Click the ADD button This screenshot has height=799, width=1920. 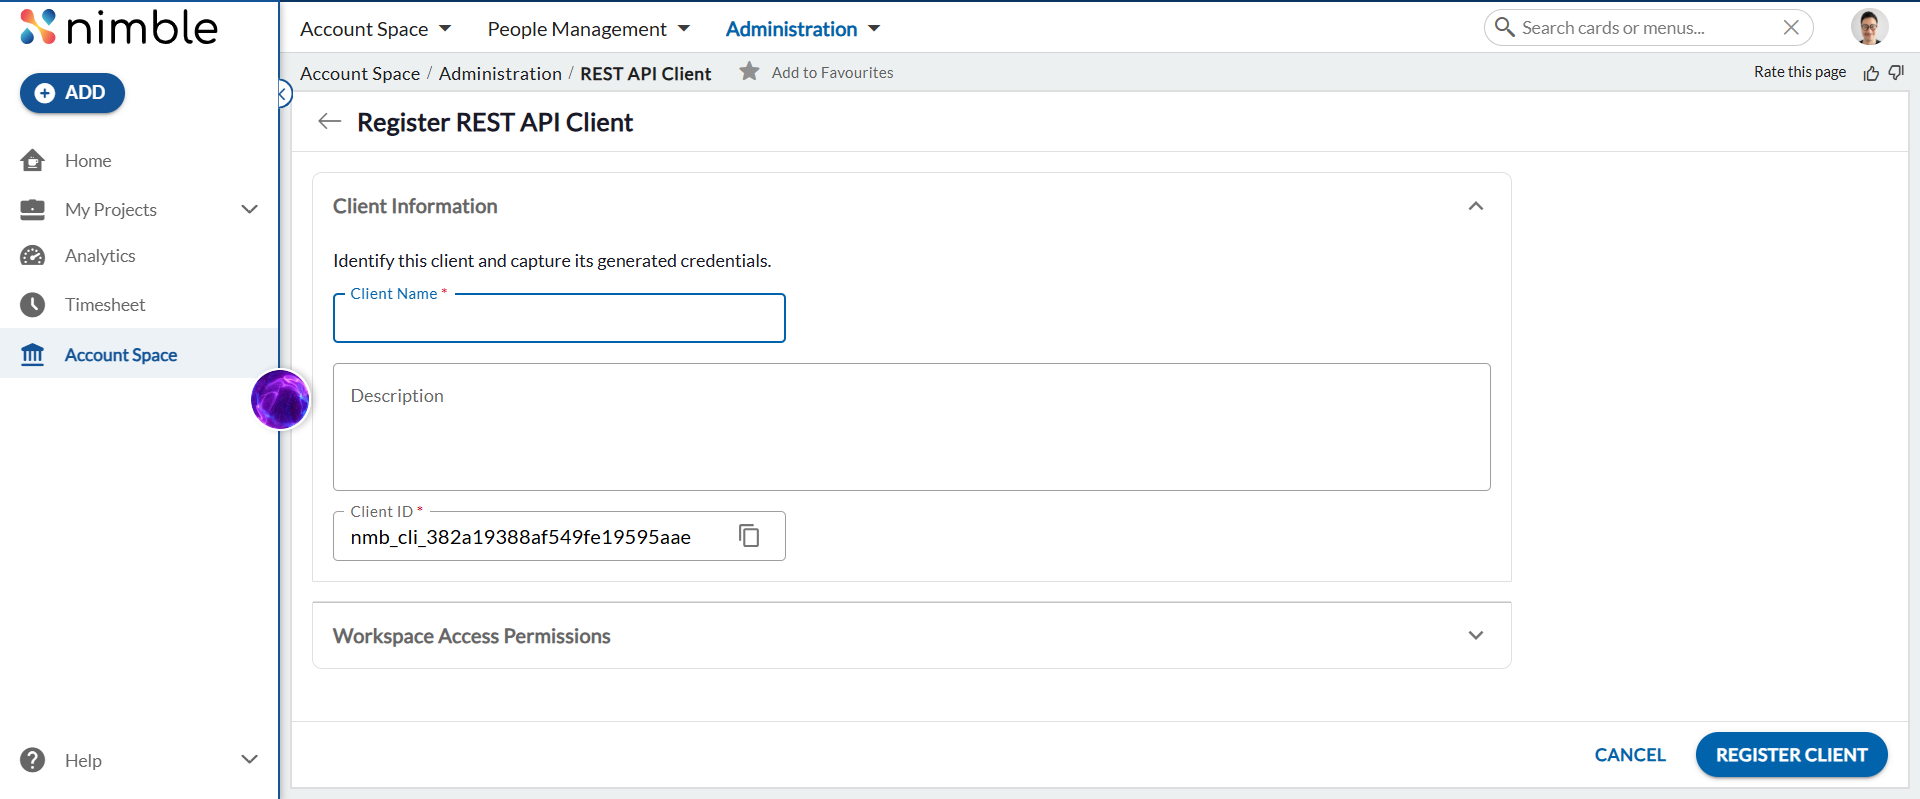(72, 93)
